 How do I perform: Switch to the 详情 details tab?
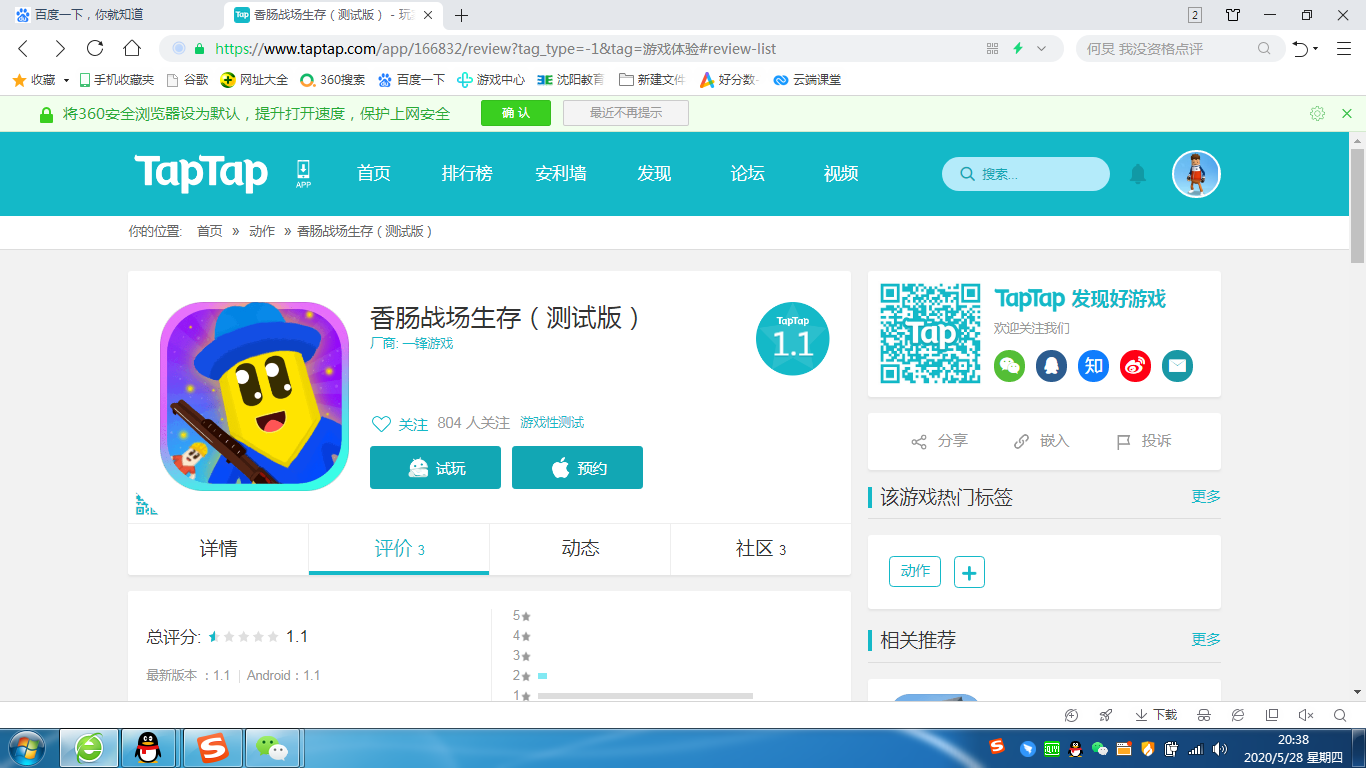[x=218, y=548]
